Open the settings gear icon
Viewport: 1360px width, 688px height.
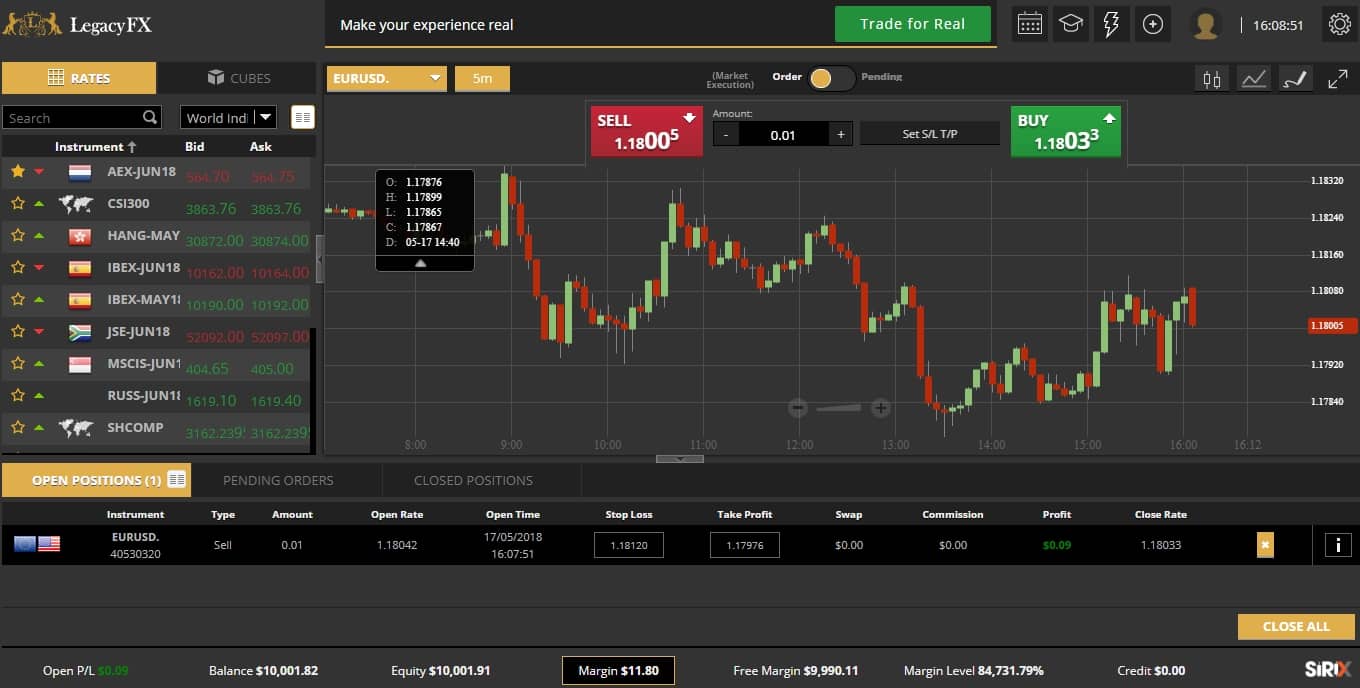[1339, 24]
